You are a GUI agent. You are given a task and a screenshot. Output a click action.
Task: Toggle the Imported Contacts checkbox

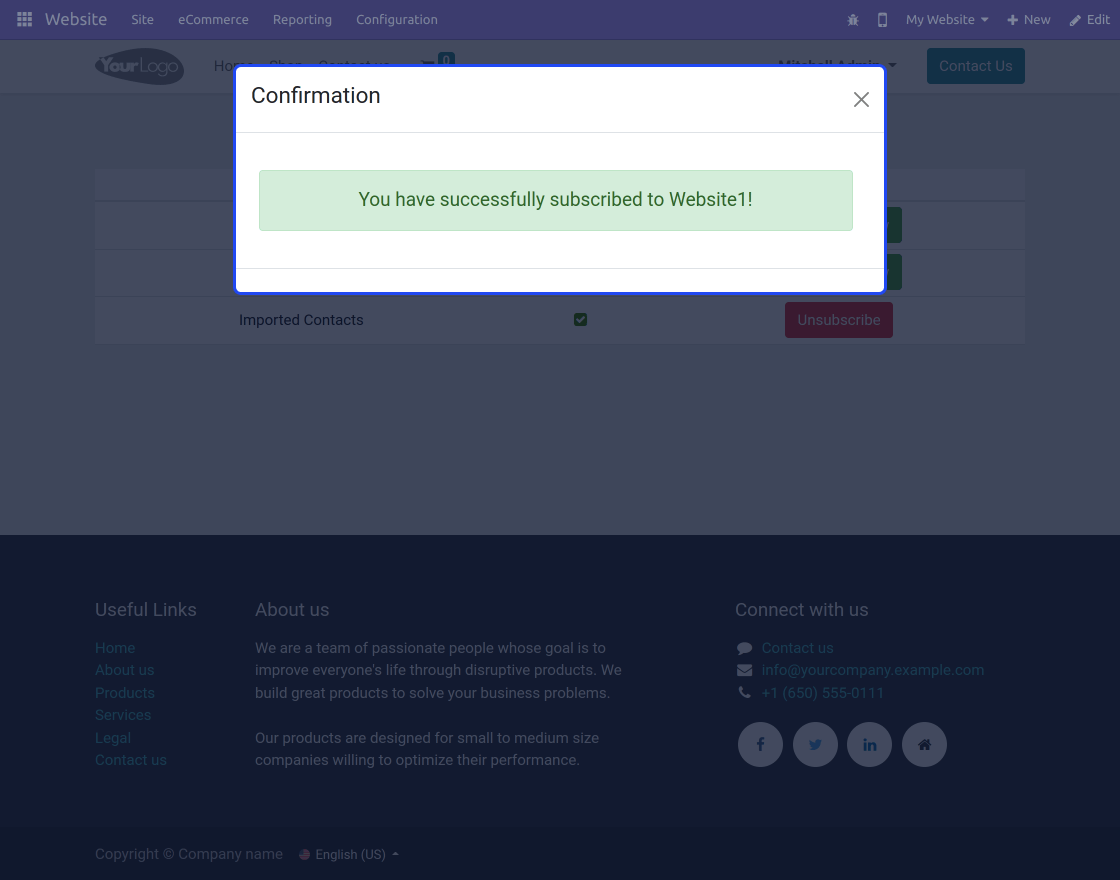click(x=580, y=320)
